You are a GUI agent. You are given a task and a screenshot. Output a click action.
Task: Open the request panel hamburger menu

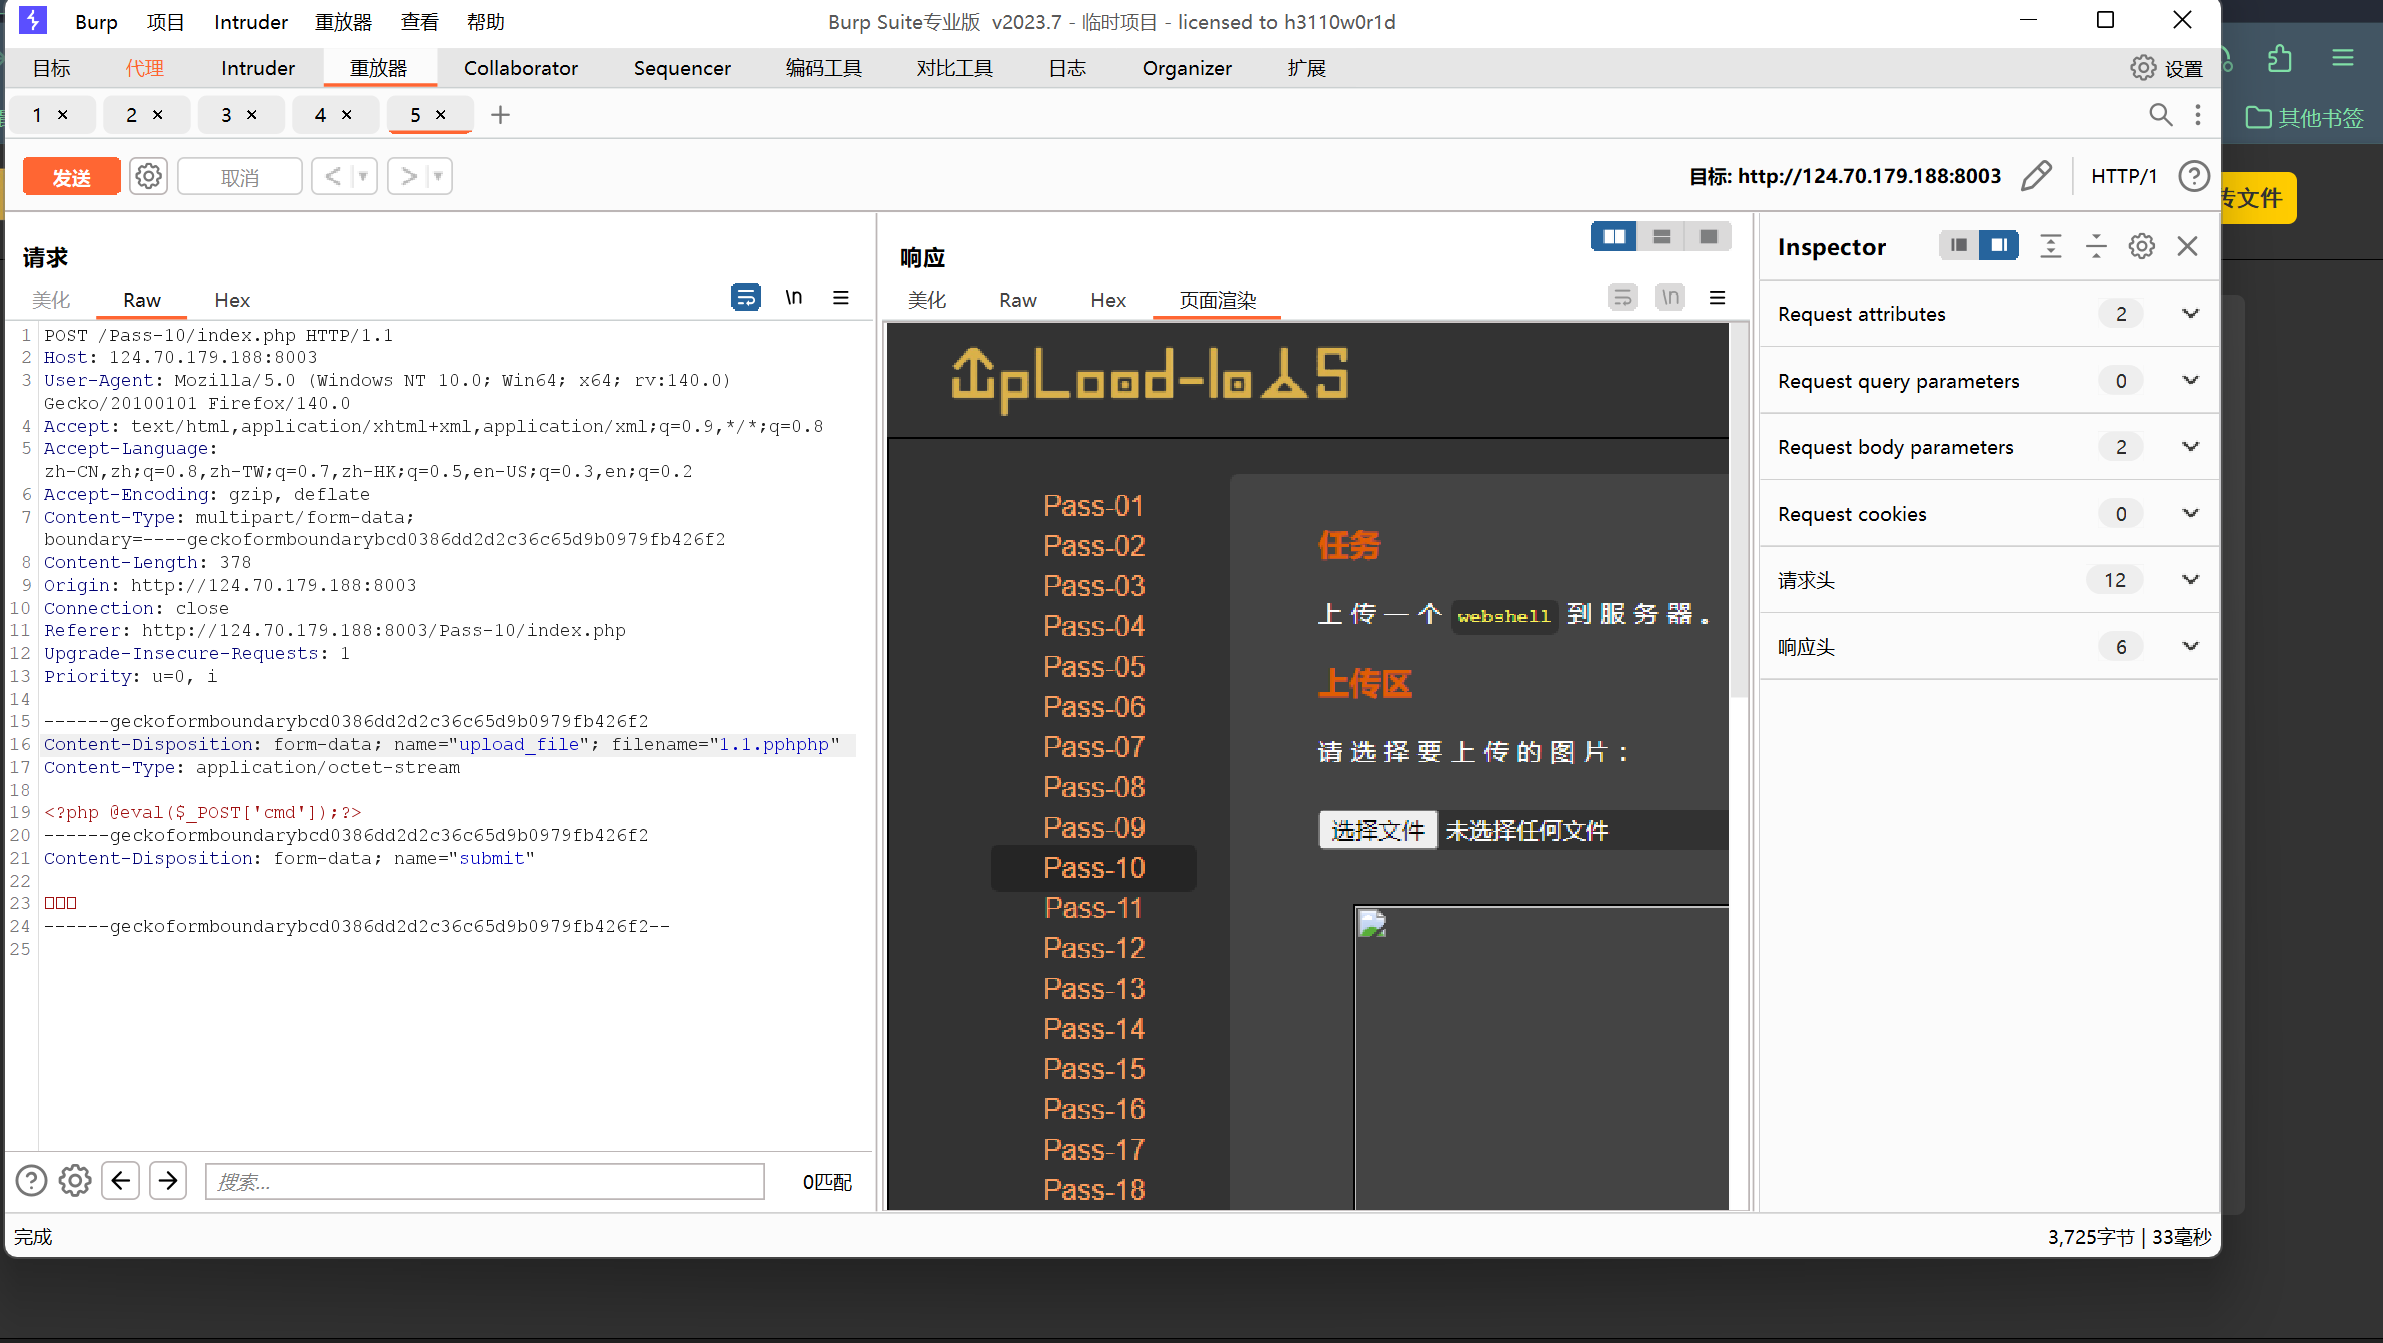pyautogui.click(x=841, y=297)
